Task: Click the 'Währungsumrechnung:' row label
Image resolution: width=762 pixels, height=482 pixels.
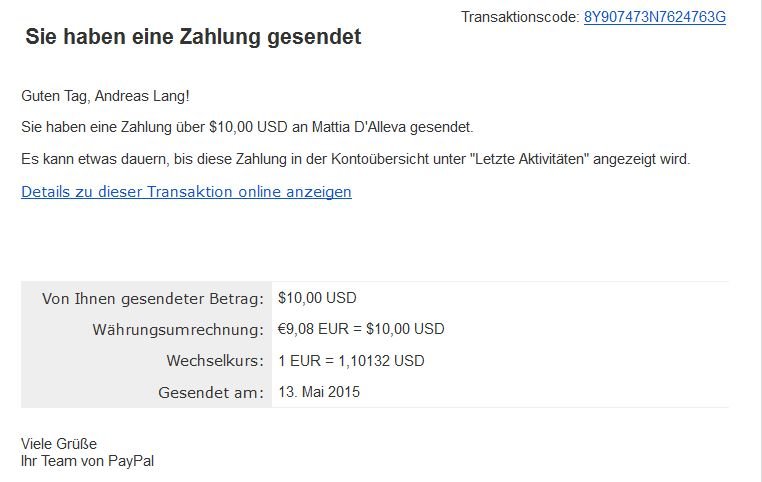Action: pyautogui.click(x=178, y=329)
